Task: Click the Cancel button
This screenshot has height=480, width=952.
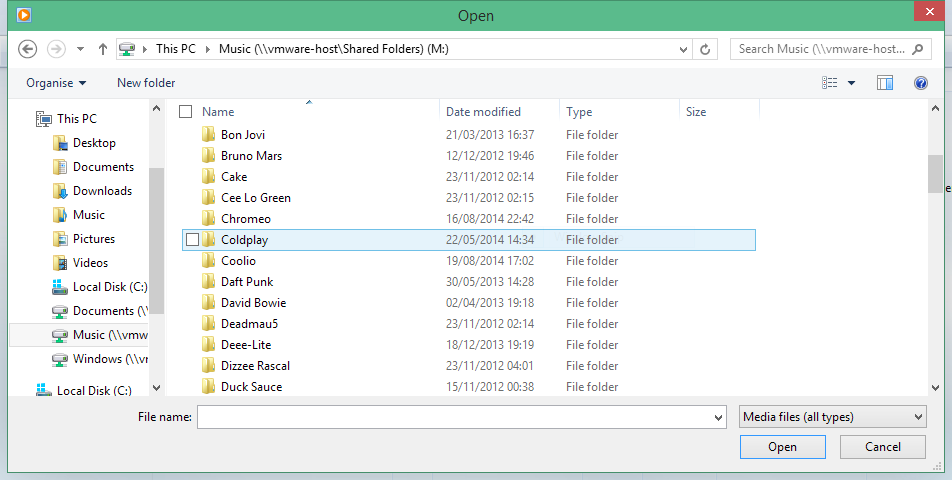Action: coord(883,447)
